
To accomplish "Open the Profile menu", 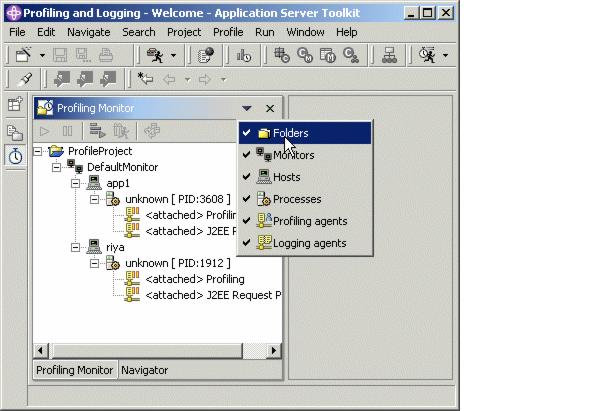I will click(x=228, y=32).
